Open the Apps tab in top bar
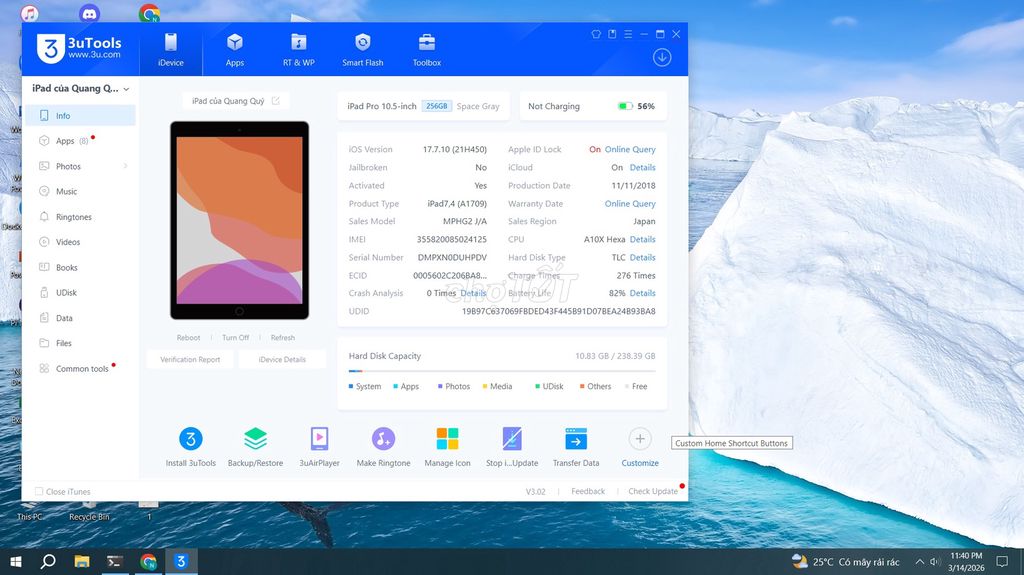The width and height of the screenshot is (1024, 575). (x=234, y=50)
